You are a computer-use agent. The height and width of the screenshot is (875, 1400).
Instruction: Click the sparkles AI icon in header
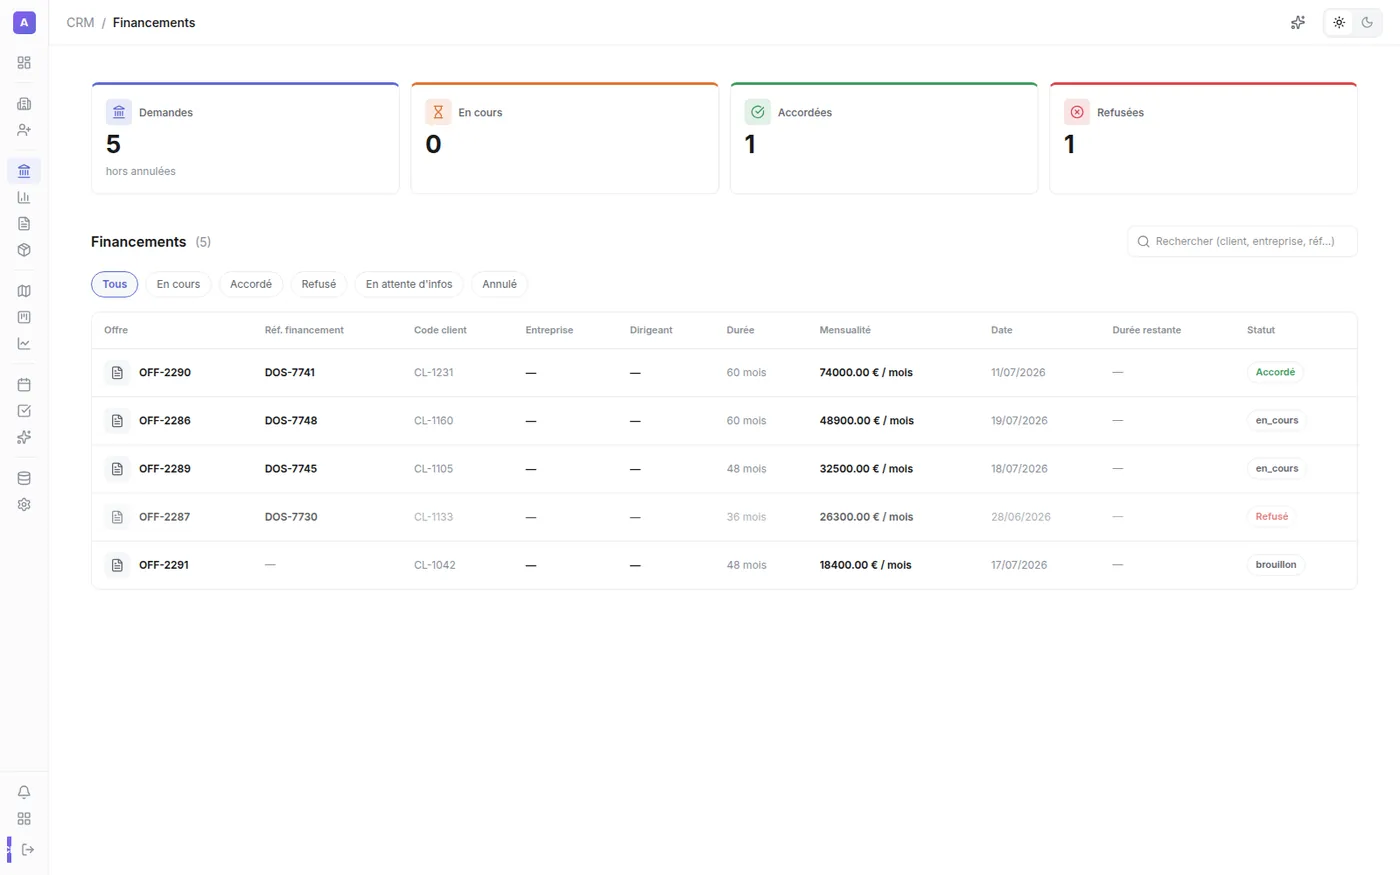pyautogui.click(x=1298, y=22)
